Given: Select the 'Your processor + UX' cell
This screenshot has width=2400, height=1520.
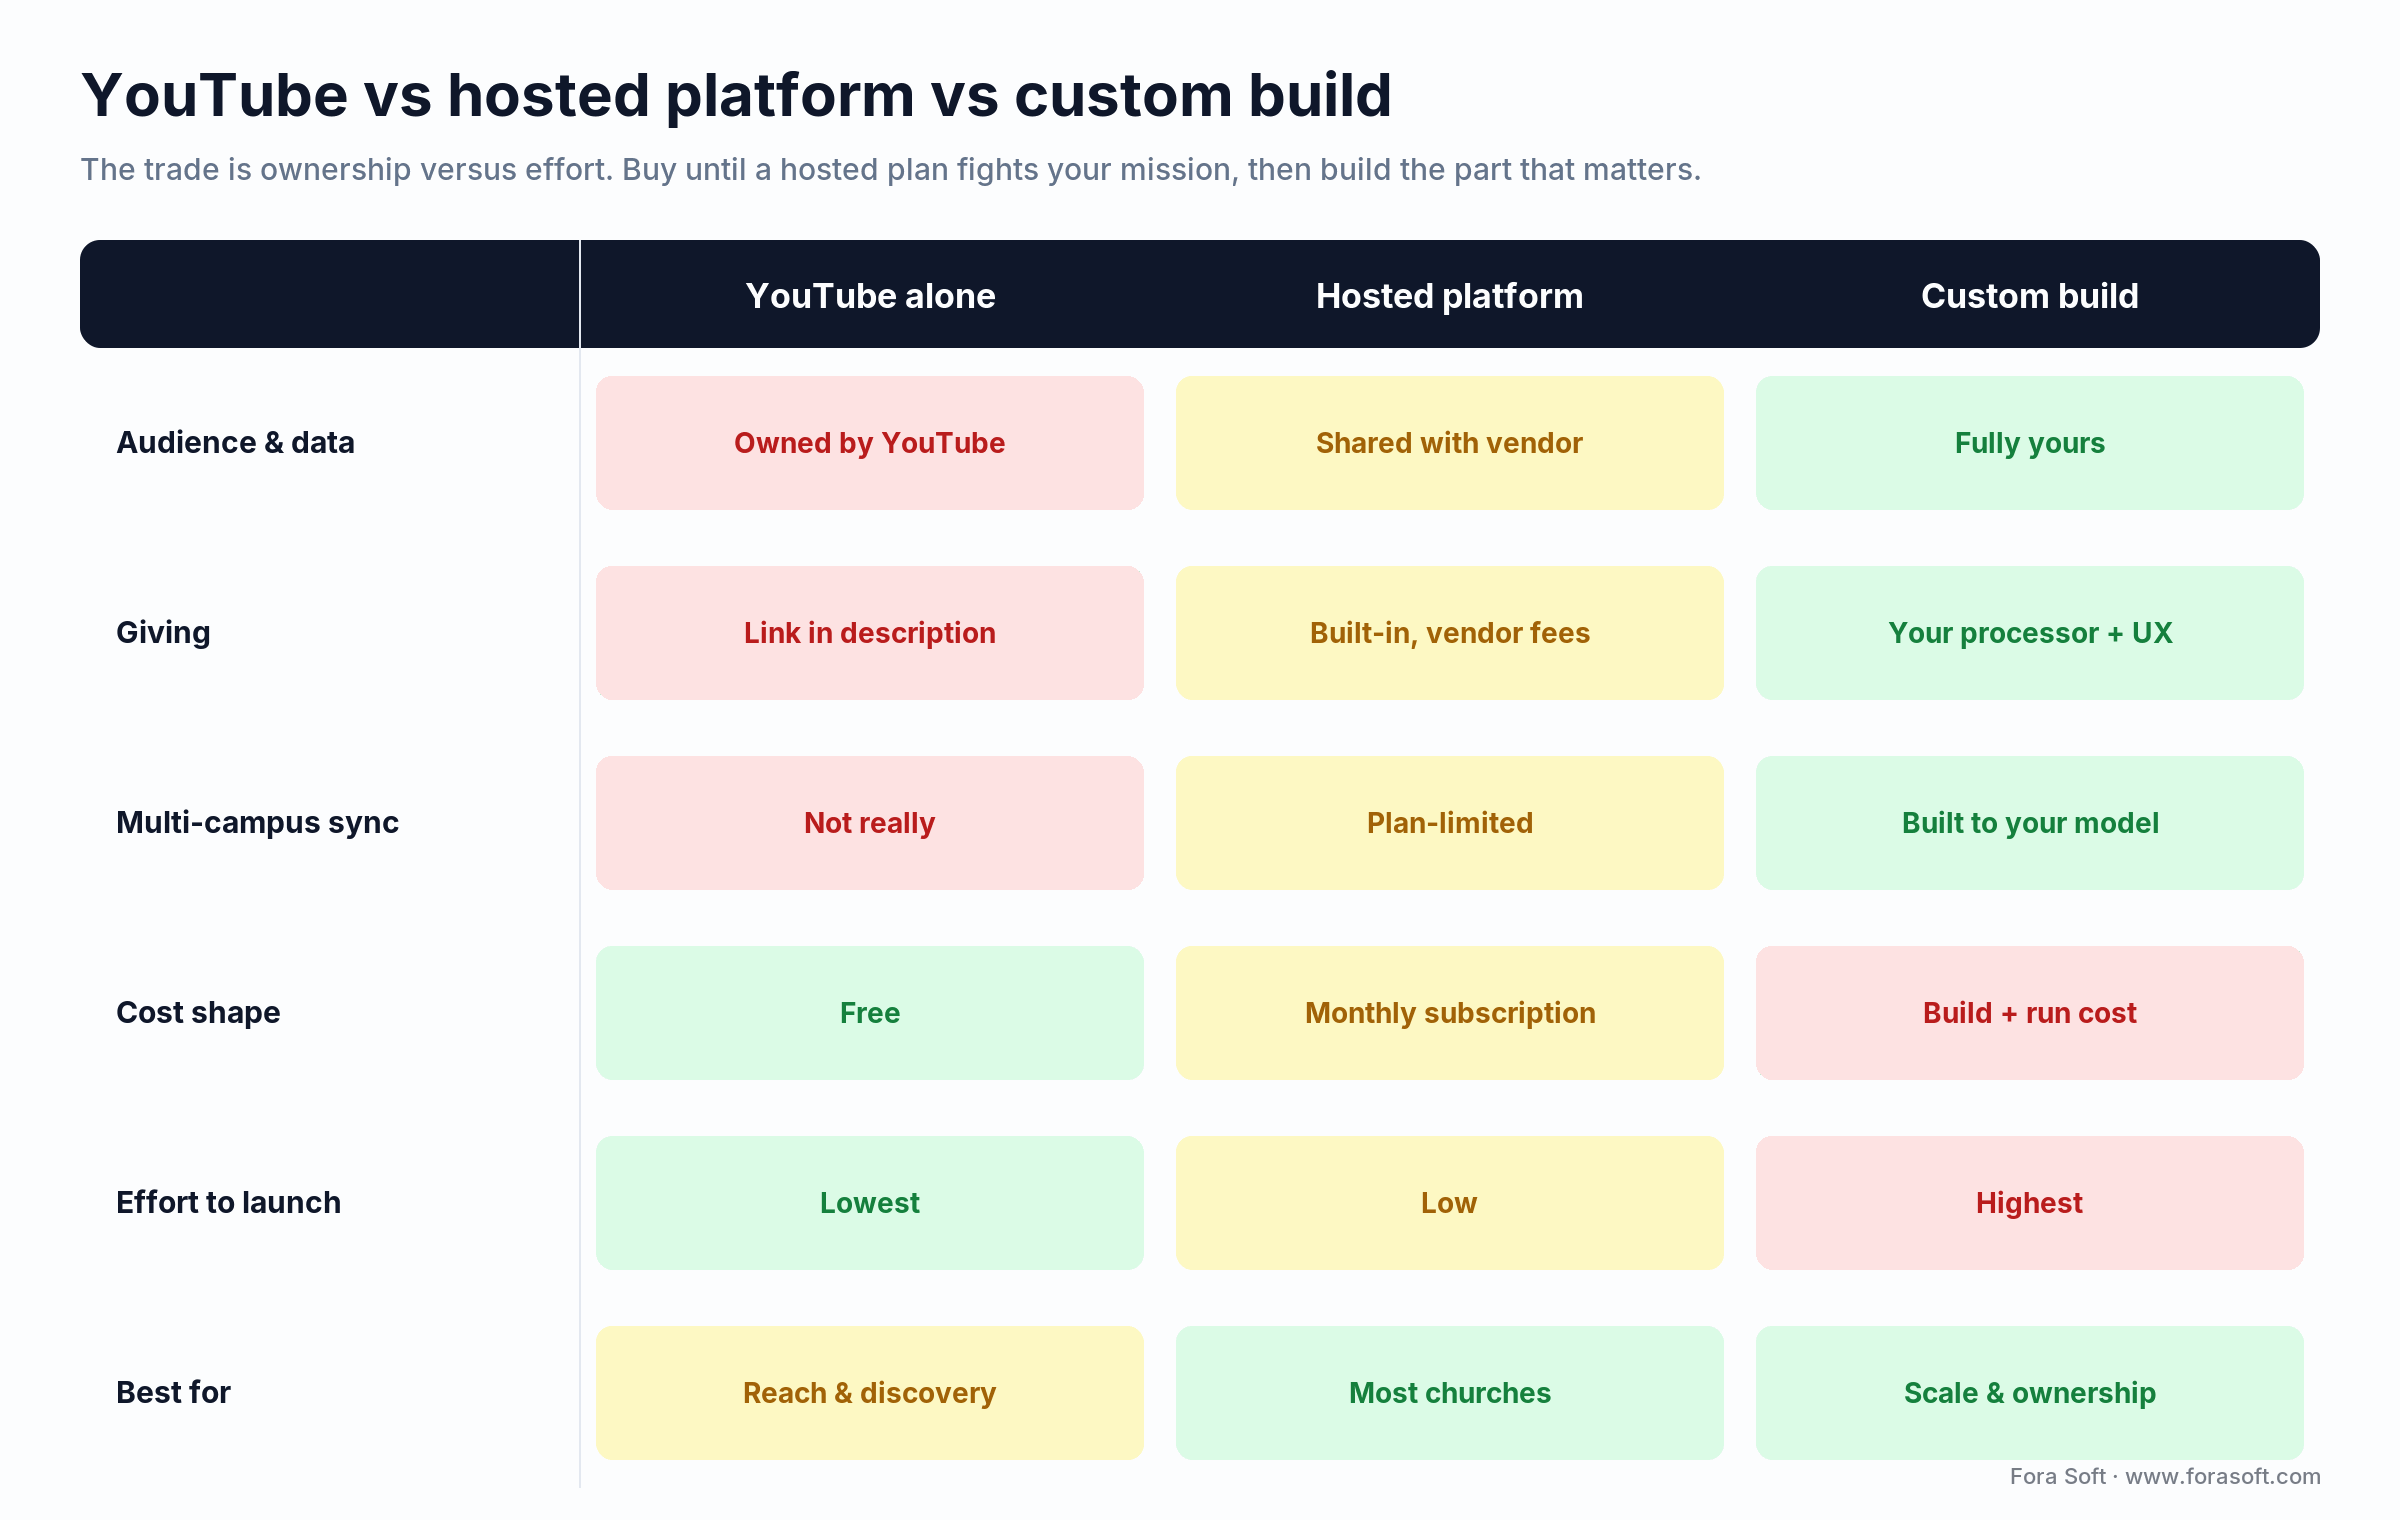Looking at the screenshot, I should [x=2030, y=633].
